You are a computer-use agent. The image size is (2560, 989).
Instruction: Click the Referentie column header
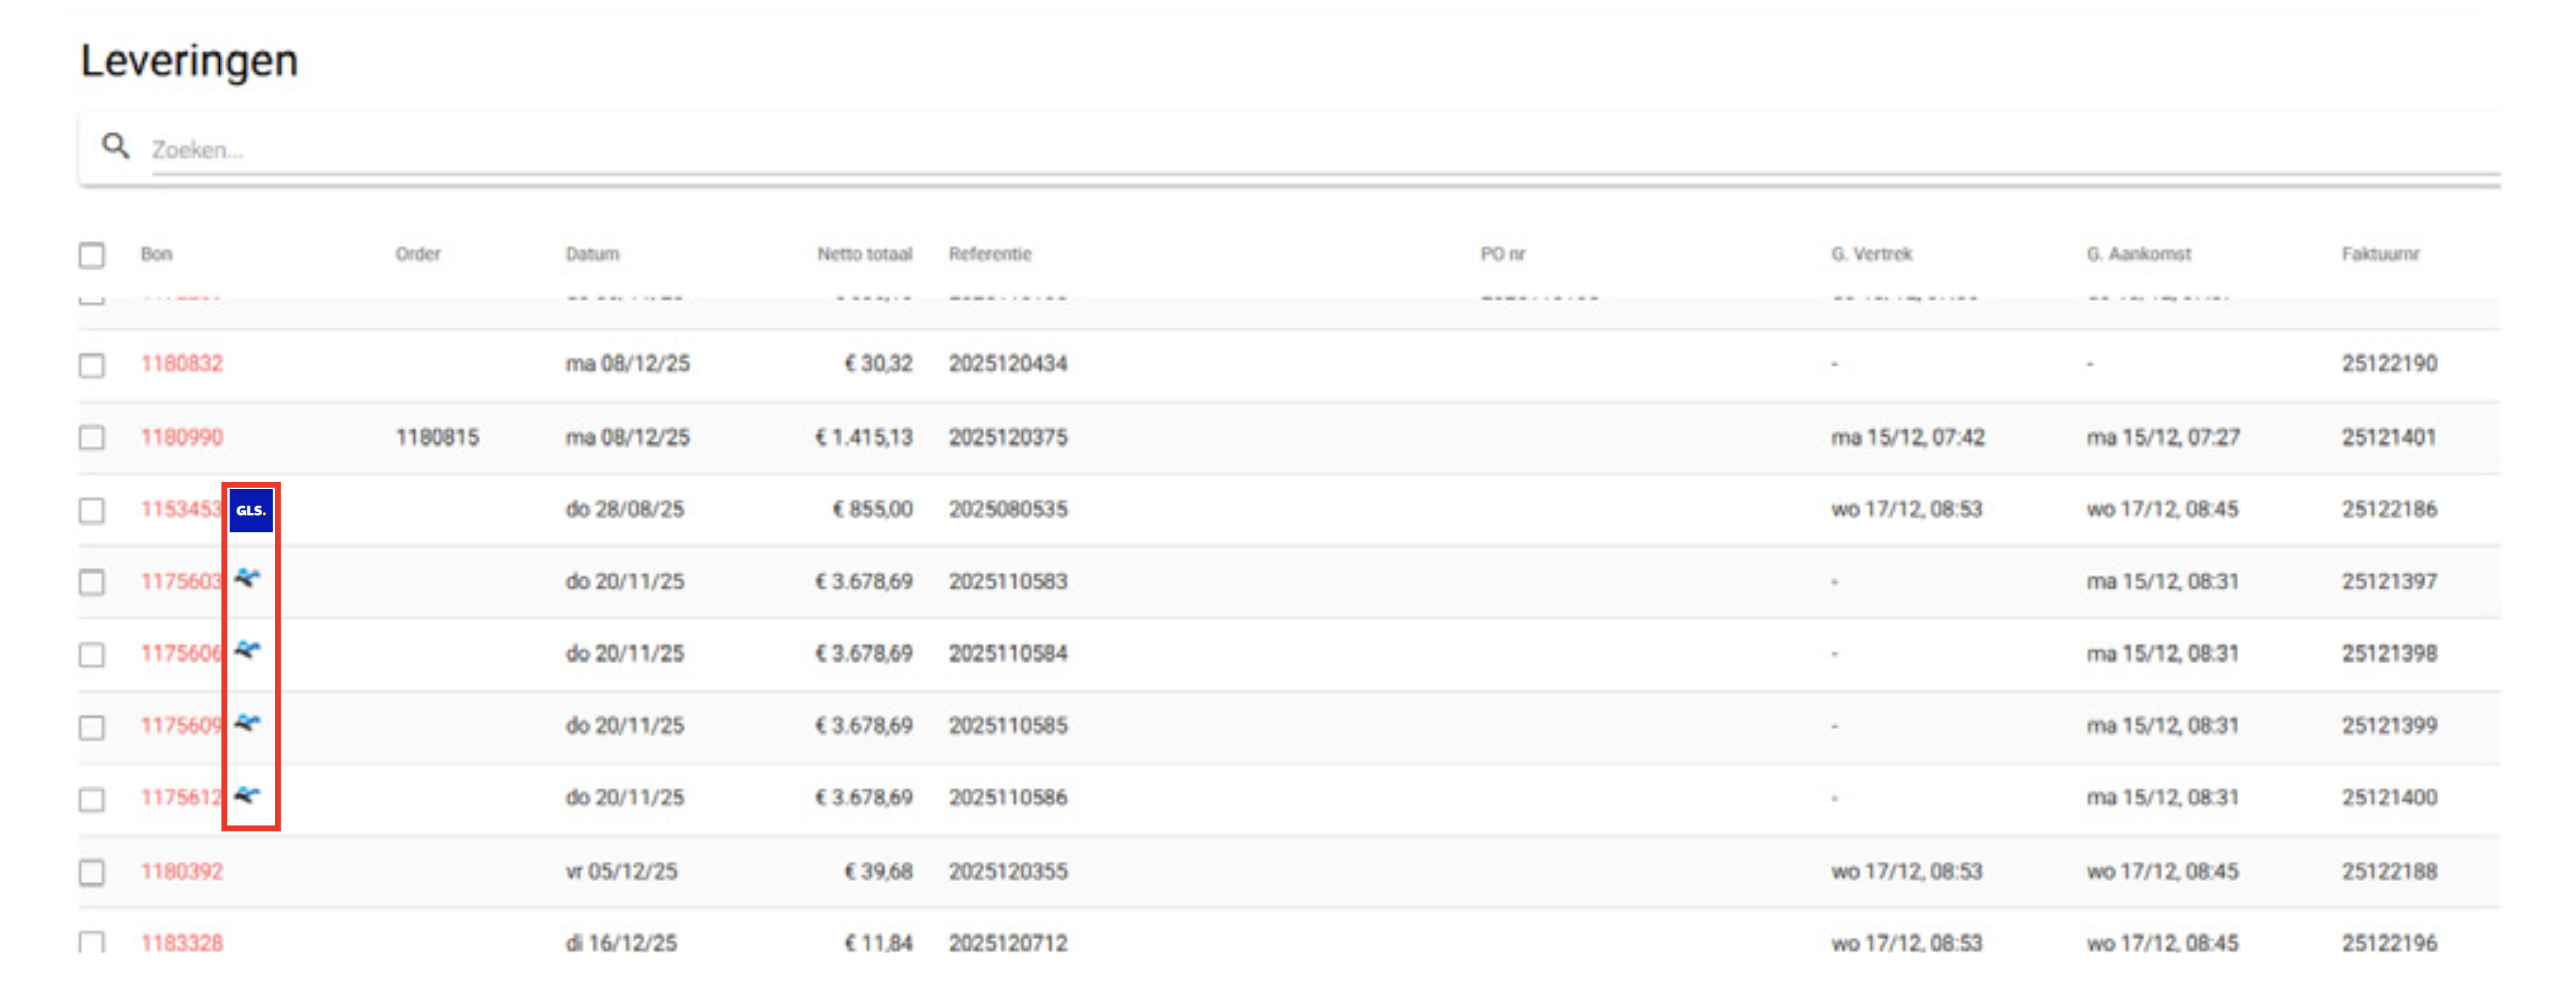coord(989,254)
